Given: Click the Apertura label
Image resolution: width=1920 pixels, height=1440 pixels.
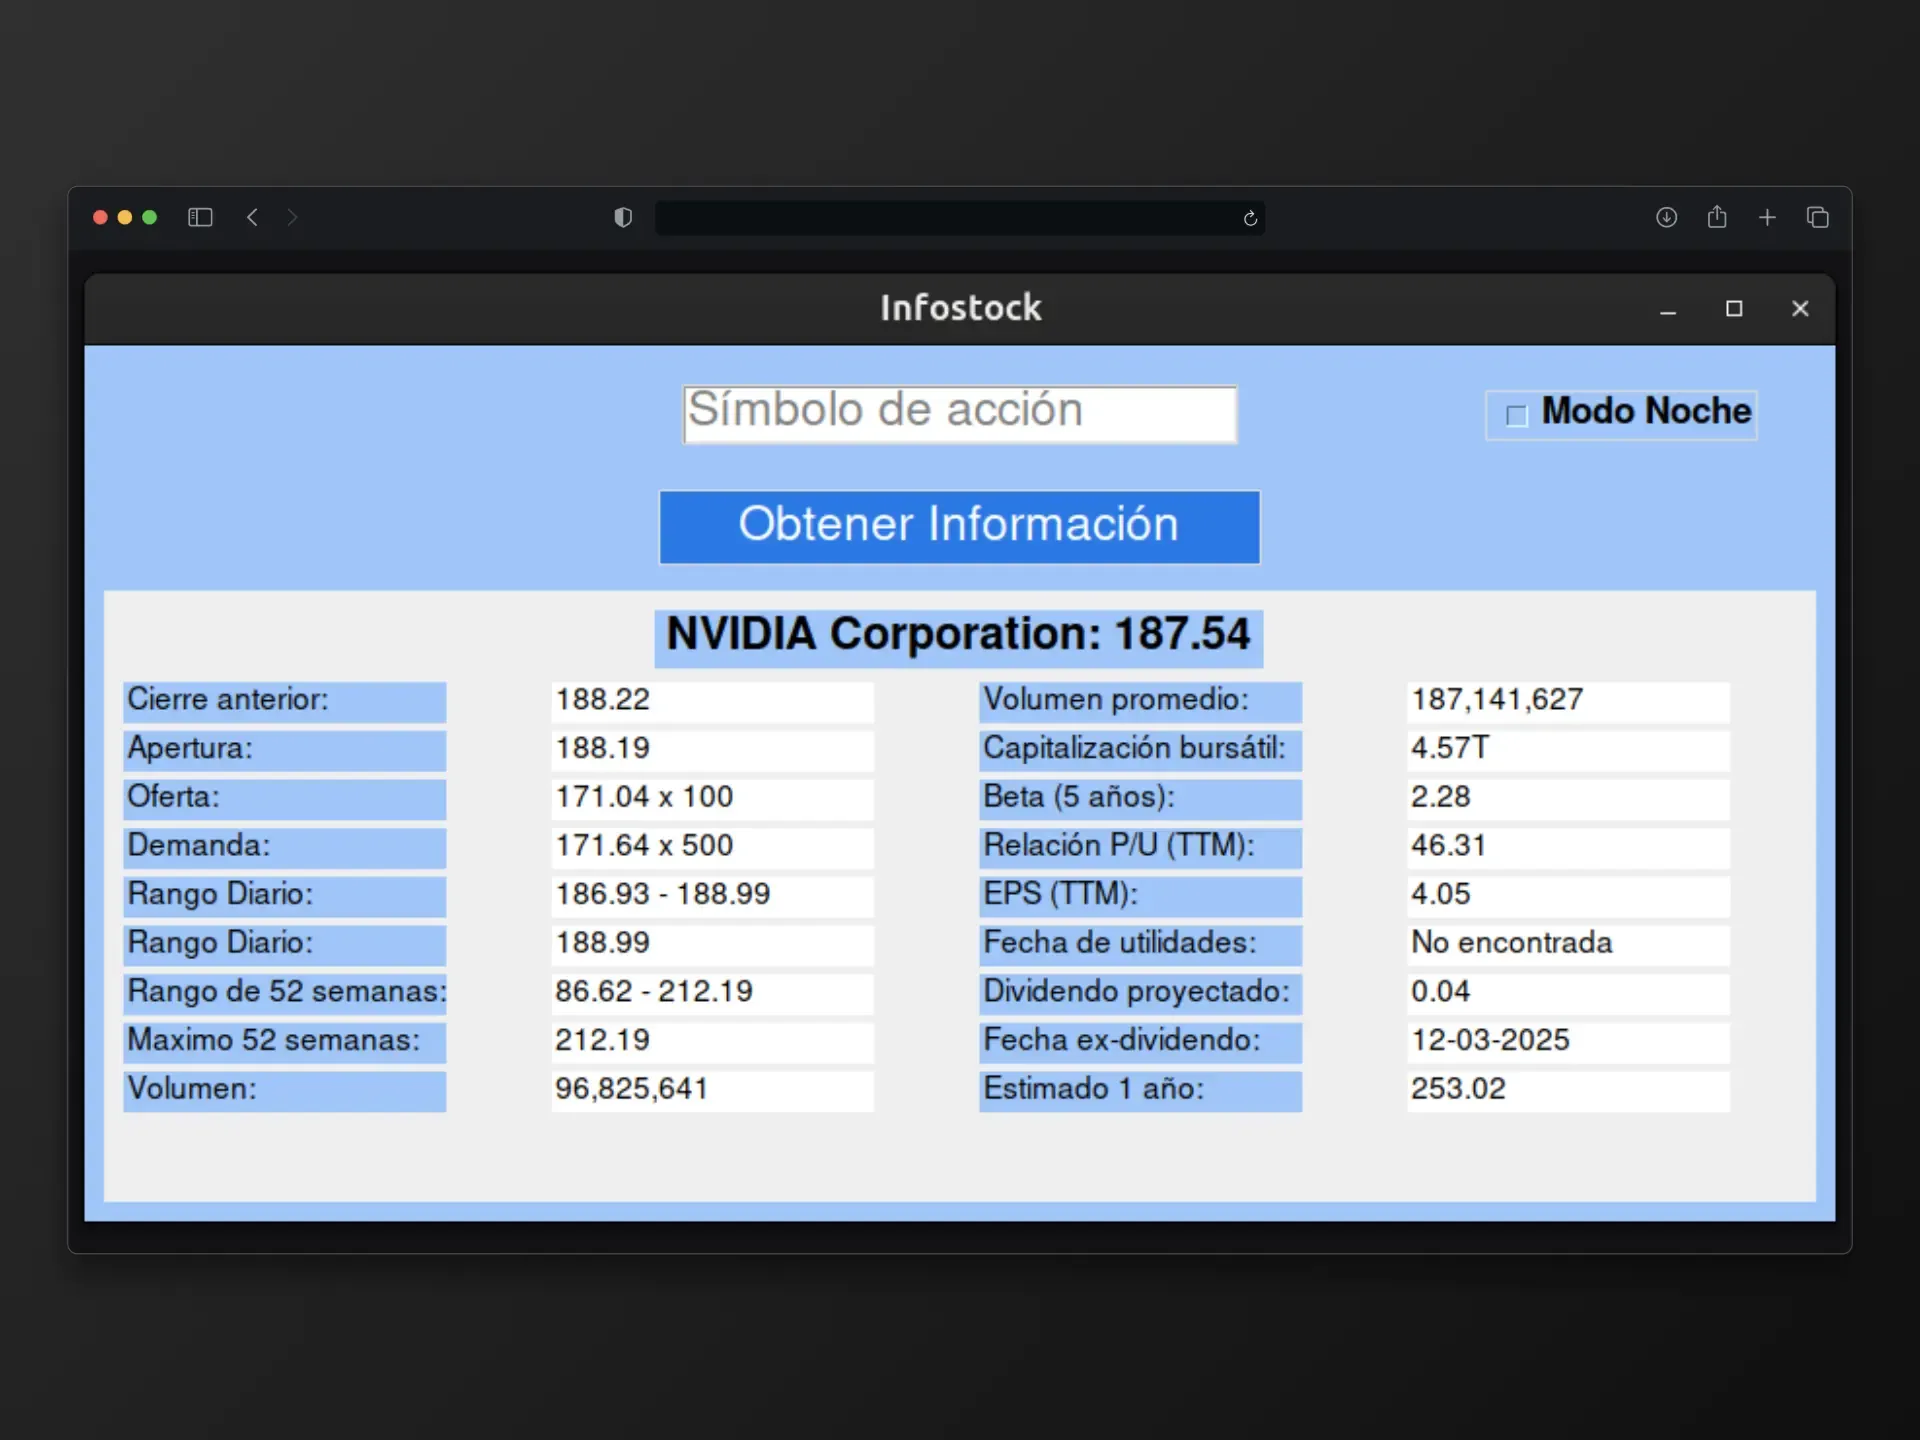Looking at the screenshot, I should (284, 750).
